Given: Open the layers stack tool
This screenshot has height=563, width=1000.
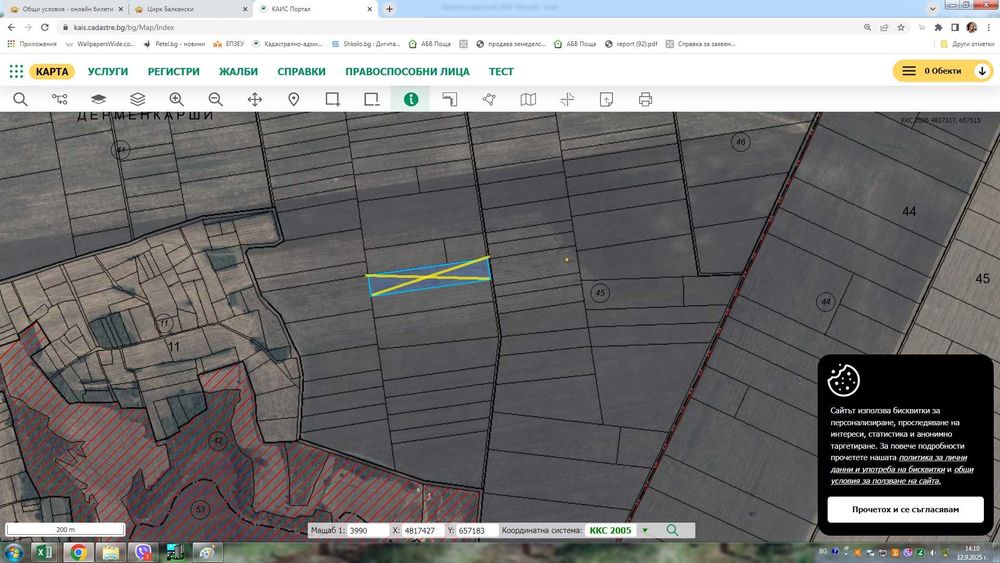Looking at the screenshot, I should pos(138,99).
